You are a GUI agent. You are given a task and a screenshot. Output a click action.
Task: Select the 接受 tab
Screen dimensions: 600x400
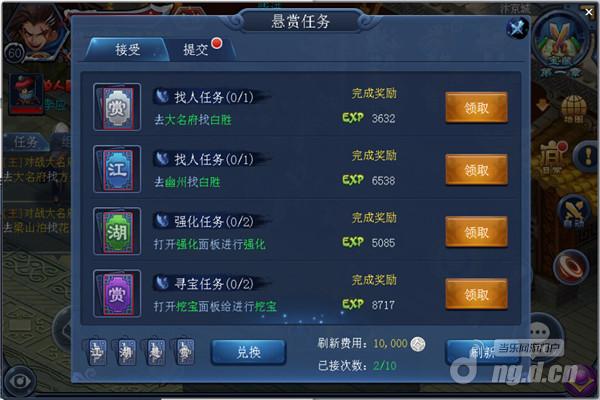(x=127, y=49)
